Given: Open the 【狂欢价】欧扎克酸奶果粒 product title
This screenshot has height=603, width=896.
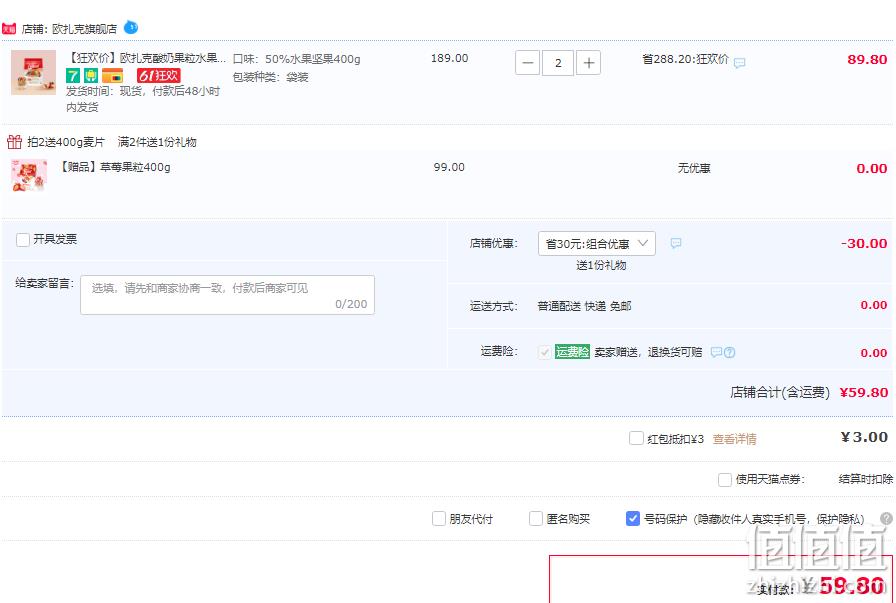Looking at the screenshot, I should 146,58.
